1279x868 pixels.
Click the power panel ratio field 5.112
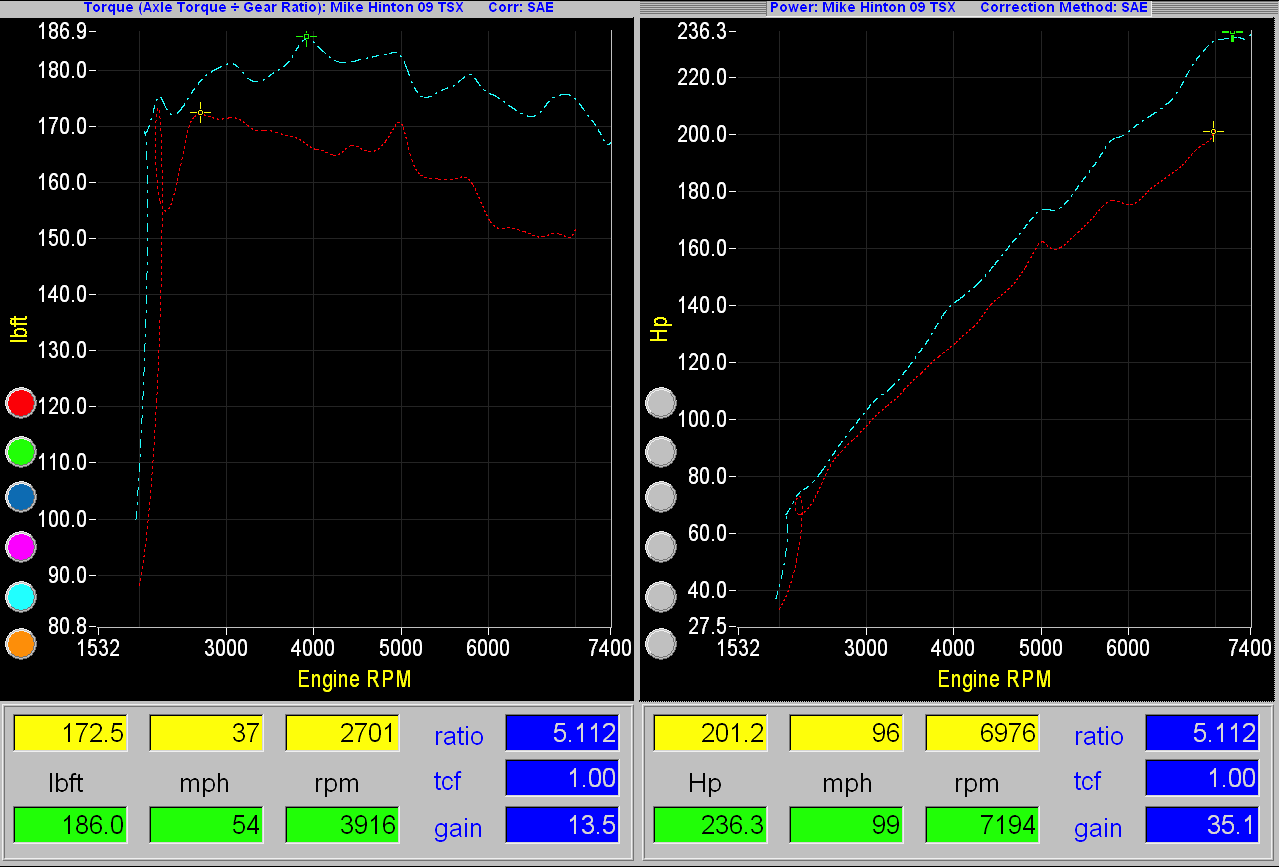[1201, 733]
